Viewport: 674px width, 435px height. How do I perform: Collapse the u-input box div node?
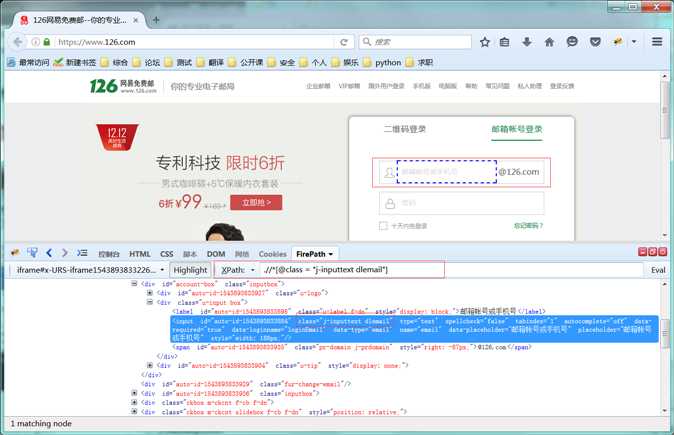(x=150, y=302)
